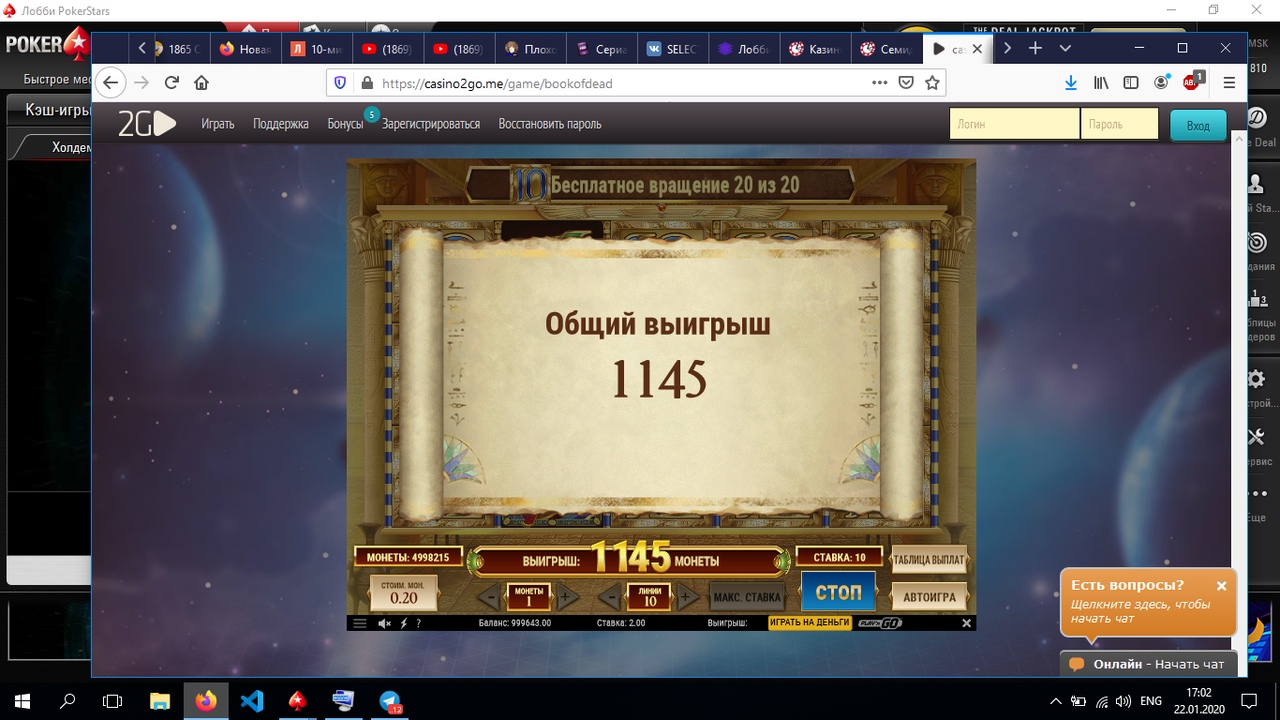Click the blue СТОП button
Screen dimensions: 1280x720
[838, 591]
